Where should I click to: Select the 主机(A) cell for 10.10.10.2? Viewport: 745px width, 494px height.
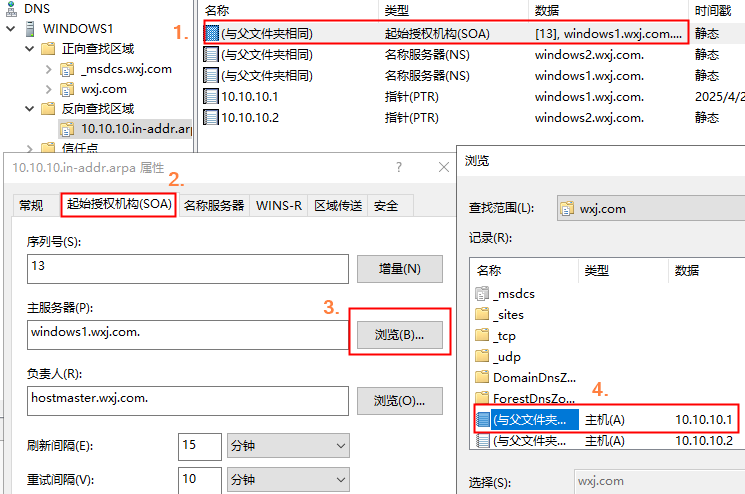(604, 441)
